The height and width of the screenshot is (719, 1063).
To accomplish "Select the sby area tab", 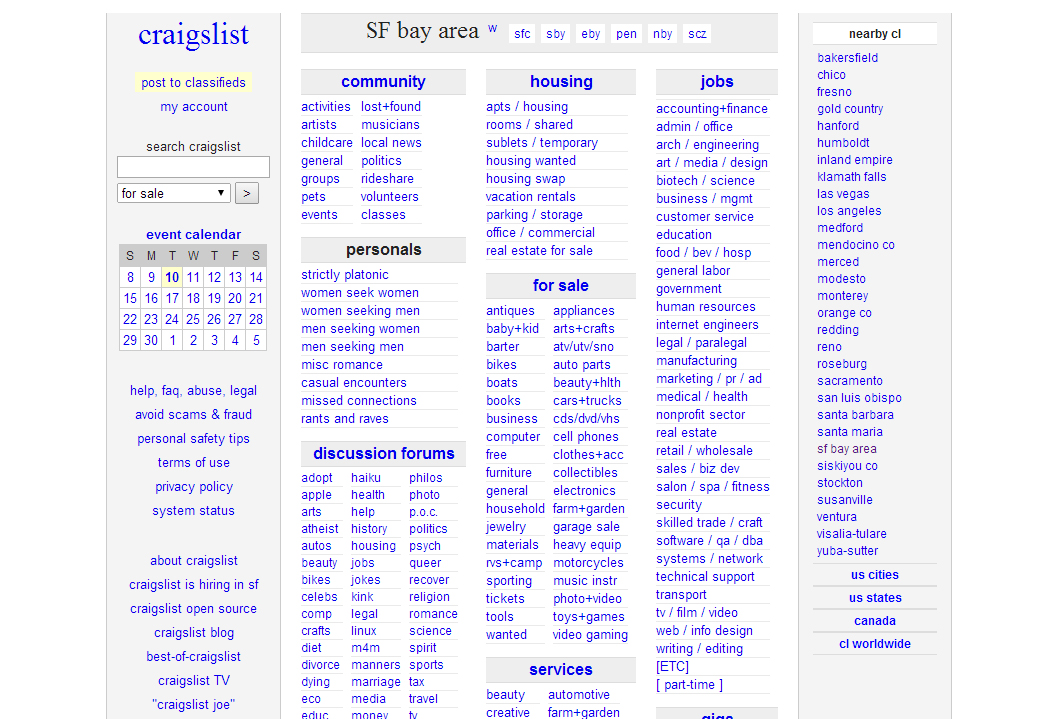I will click(x=556, y=34).
